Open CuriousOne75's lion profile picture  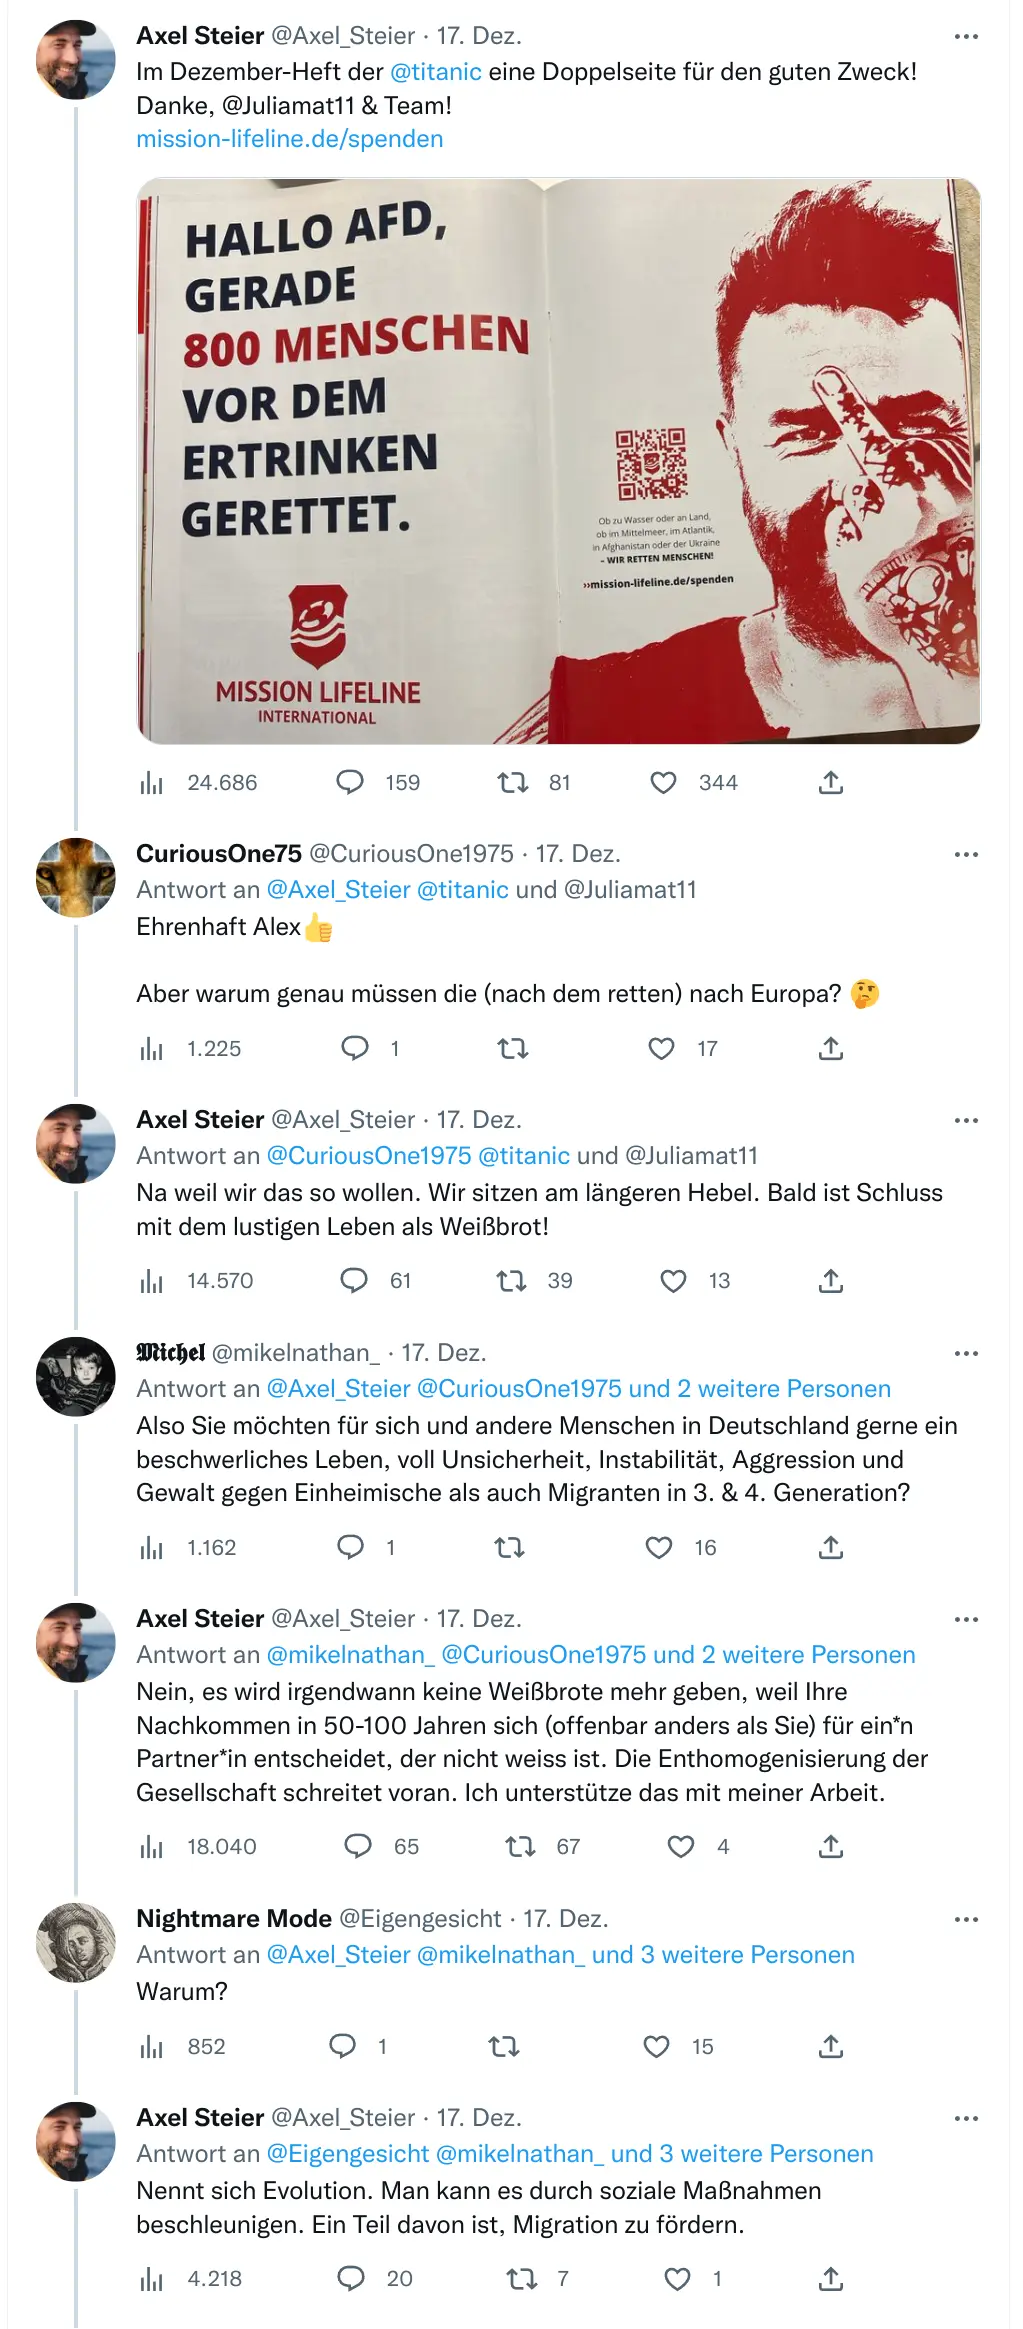click(x=76, y=878)
